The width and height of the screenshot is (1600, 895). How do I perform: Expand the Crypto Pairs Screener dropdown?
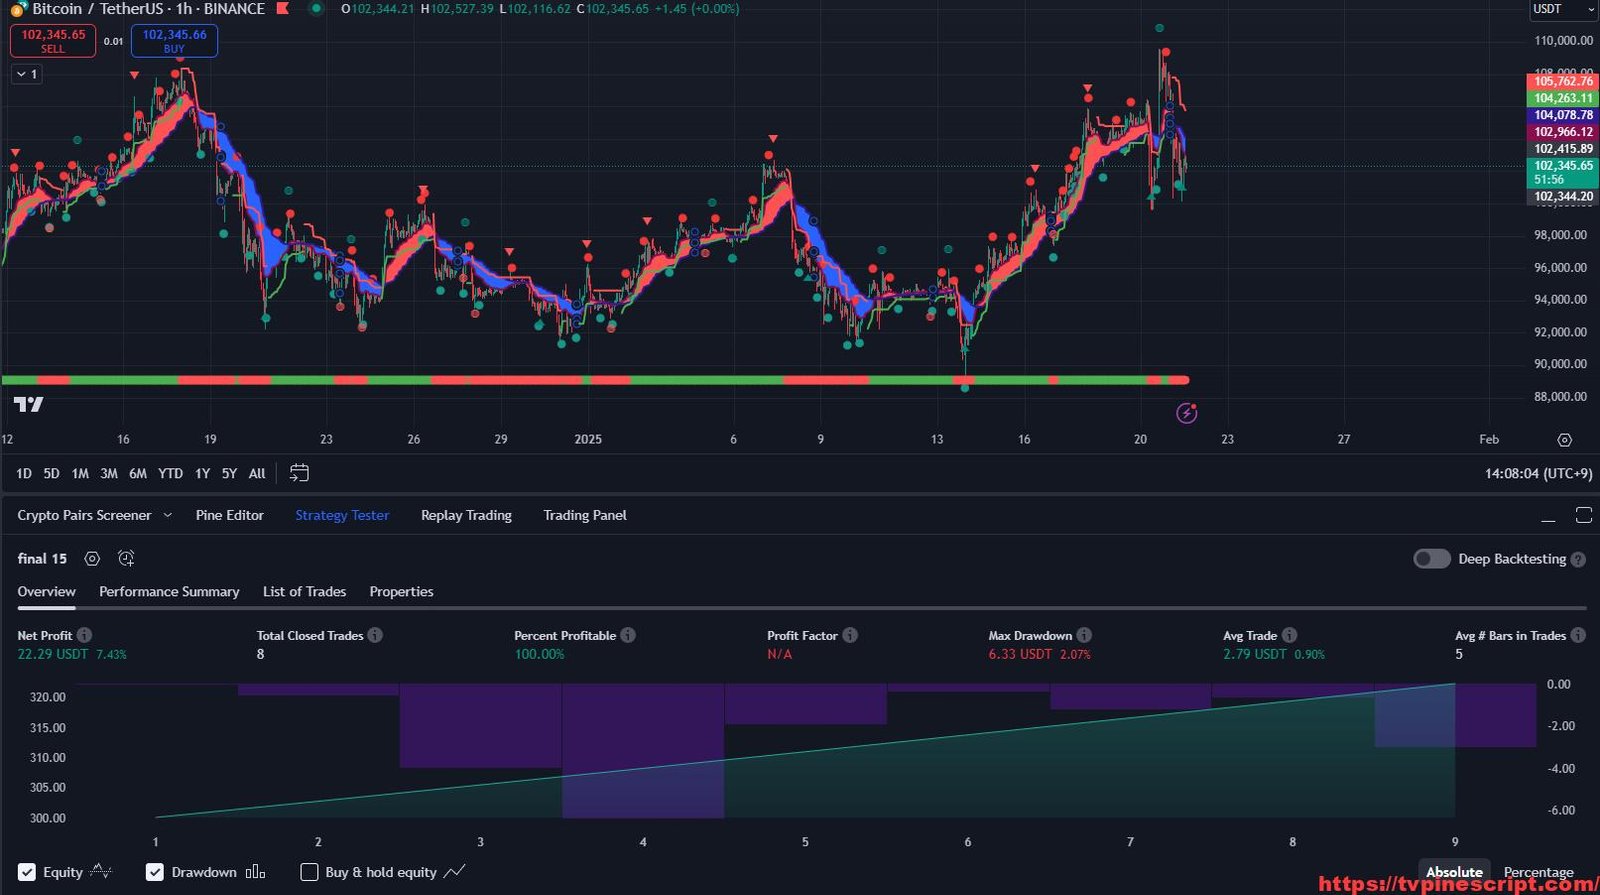[167, 515]
